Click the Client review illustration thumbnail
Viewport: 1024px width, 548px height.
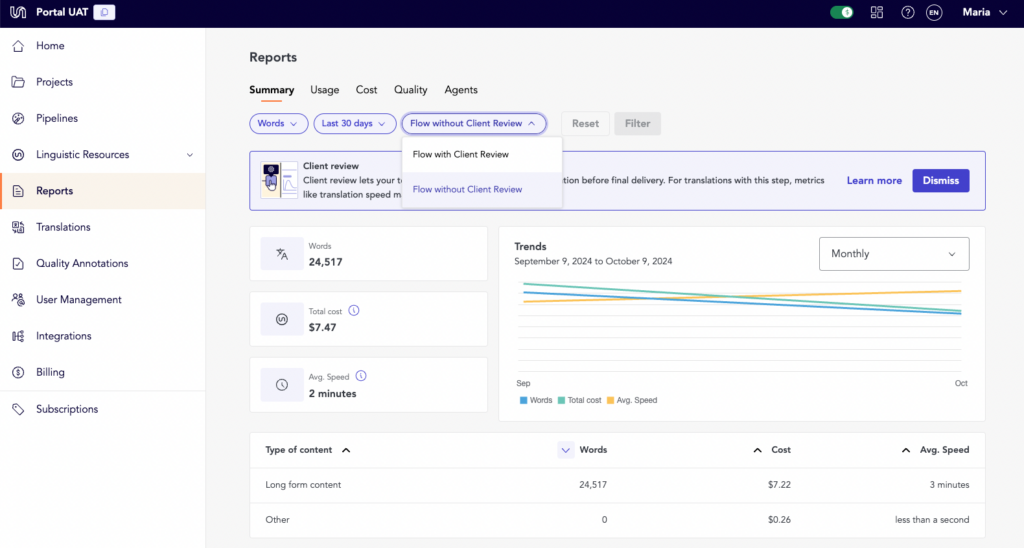pos(279,180)
